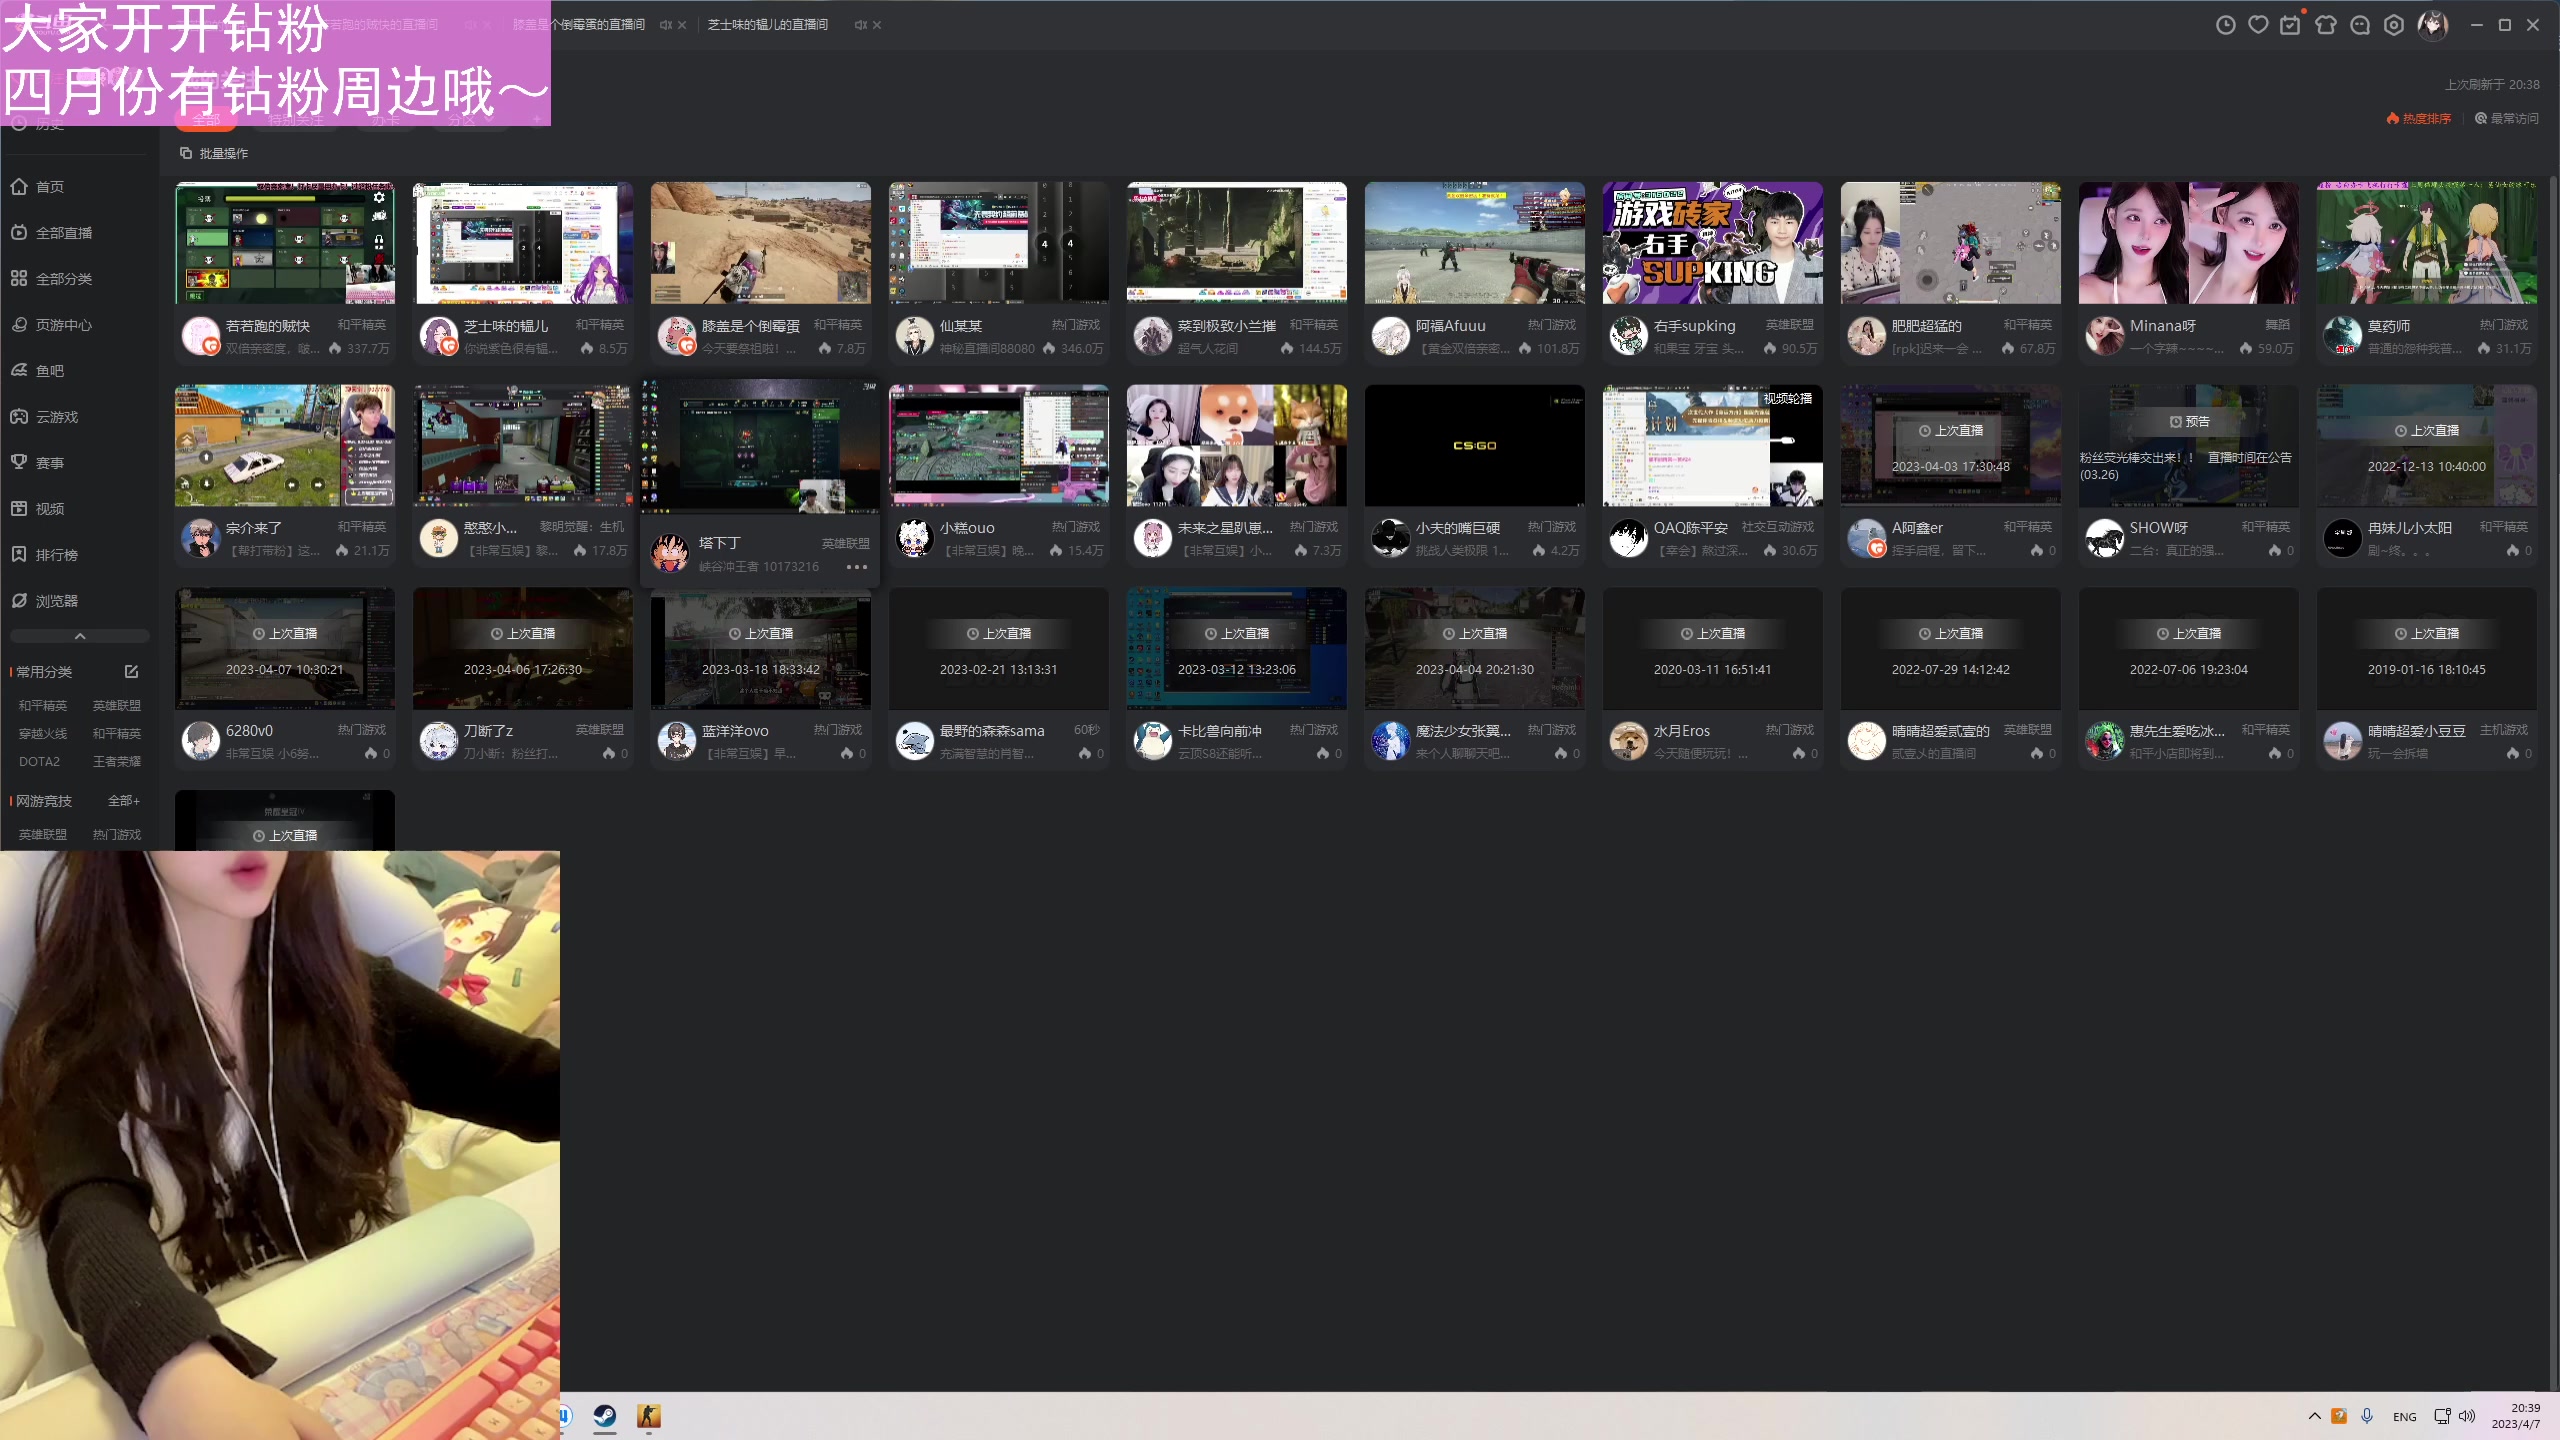Screen dimensions: 2560x1440
Task: Open 莫药师 stream thumbnail
Action: click(x=2427, y=243)
